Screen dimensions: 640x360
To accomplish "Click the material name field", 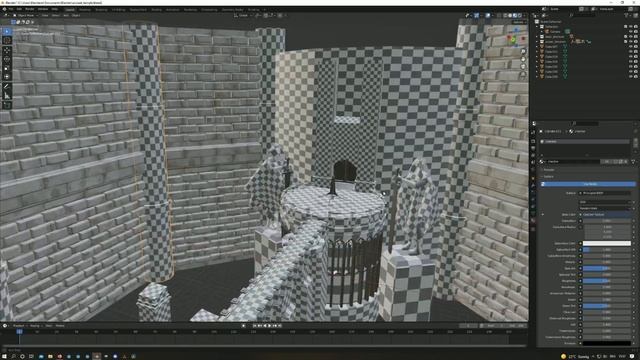I will [575, 162].
